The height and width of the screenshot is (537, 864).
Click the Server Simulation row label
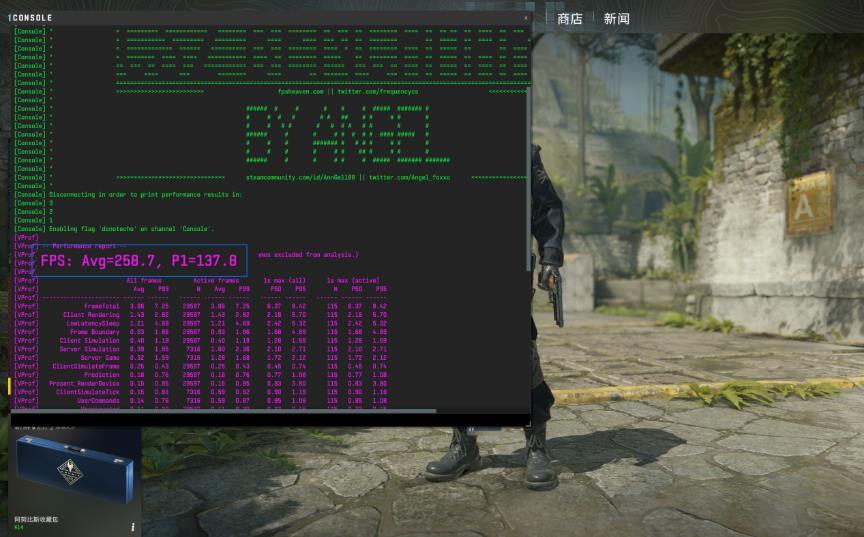point(89,349)
